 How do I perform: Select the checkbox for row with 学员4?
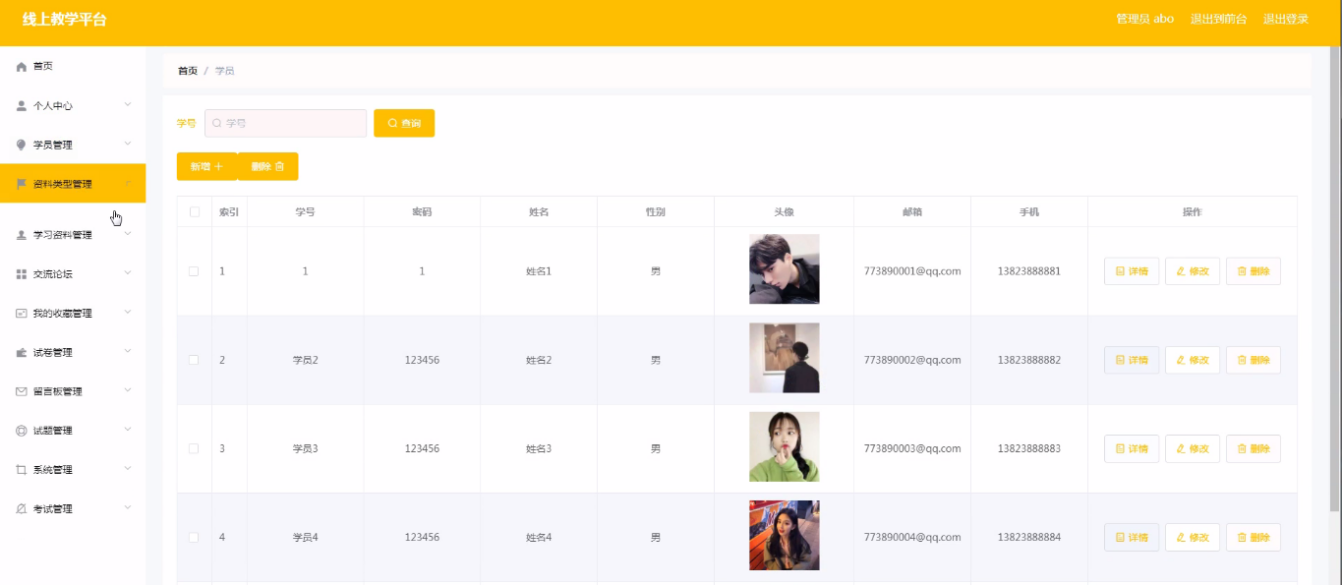(194, 538)
